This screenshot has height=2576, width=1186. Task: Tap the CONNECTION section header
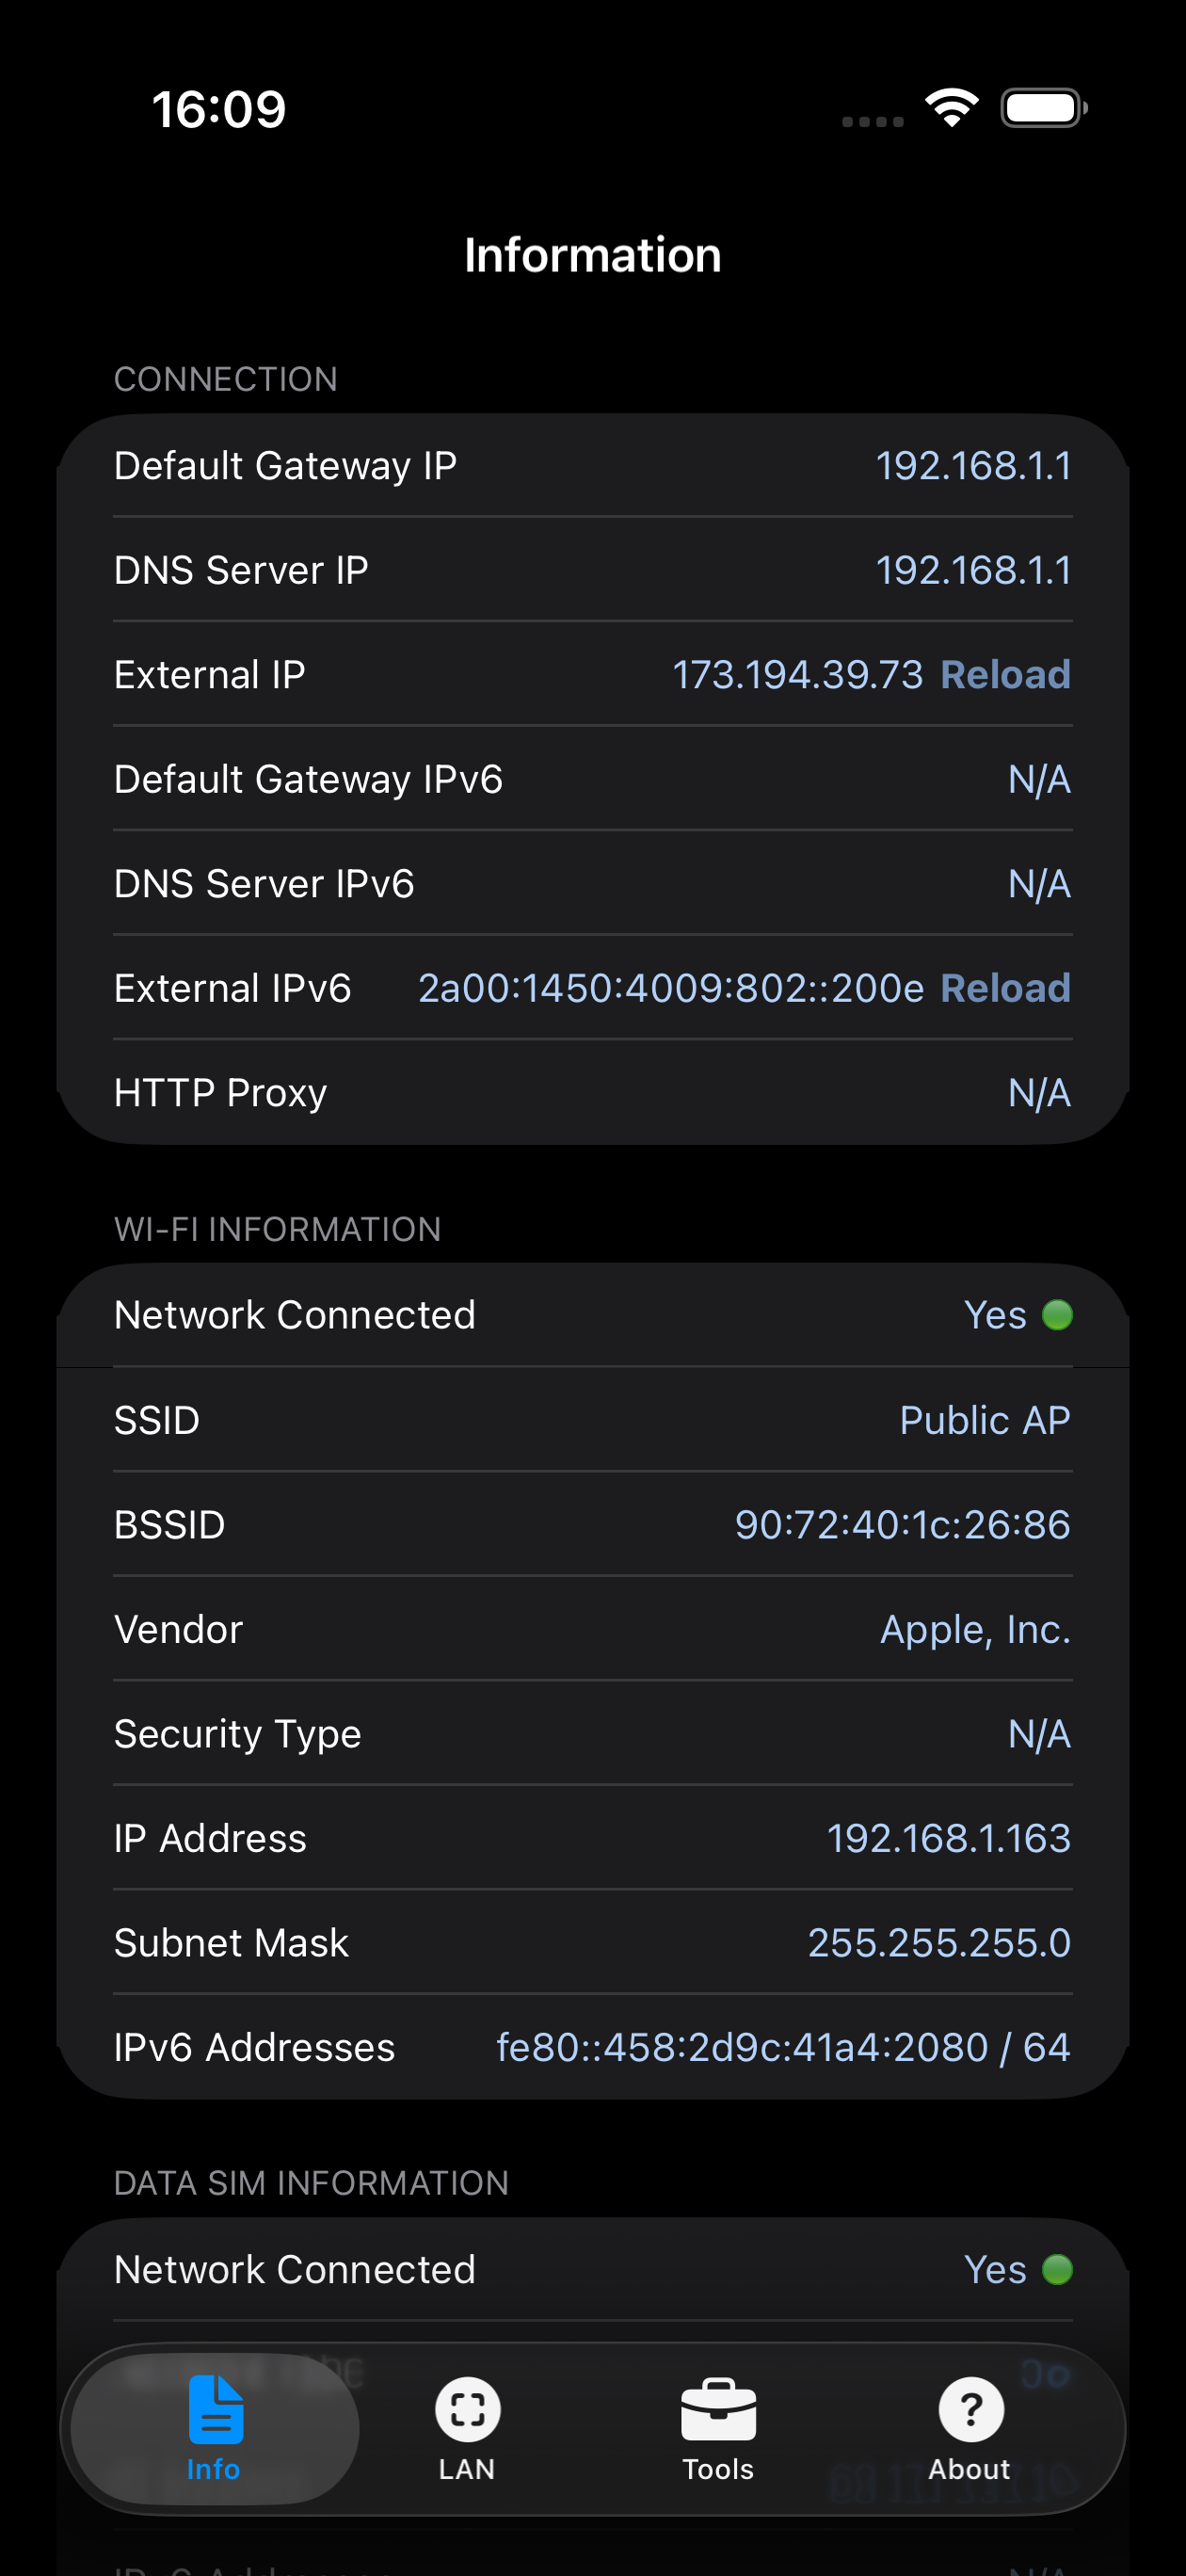pos(225,379)
